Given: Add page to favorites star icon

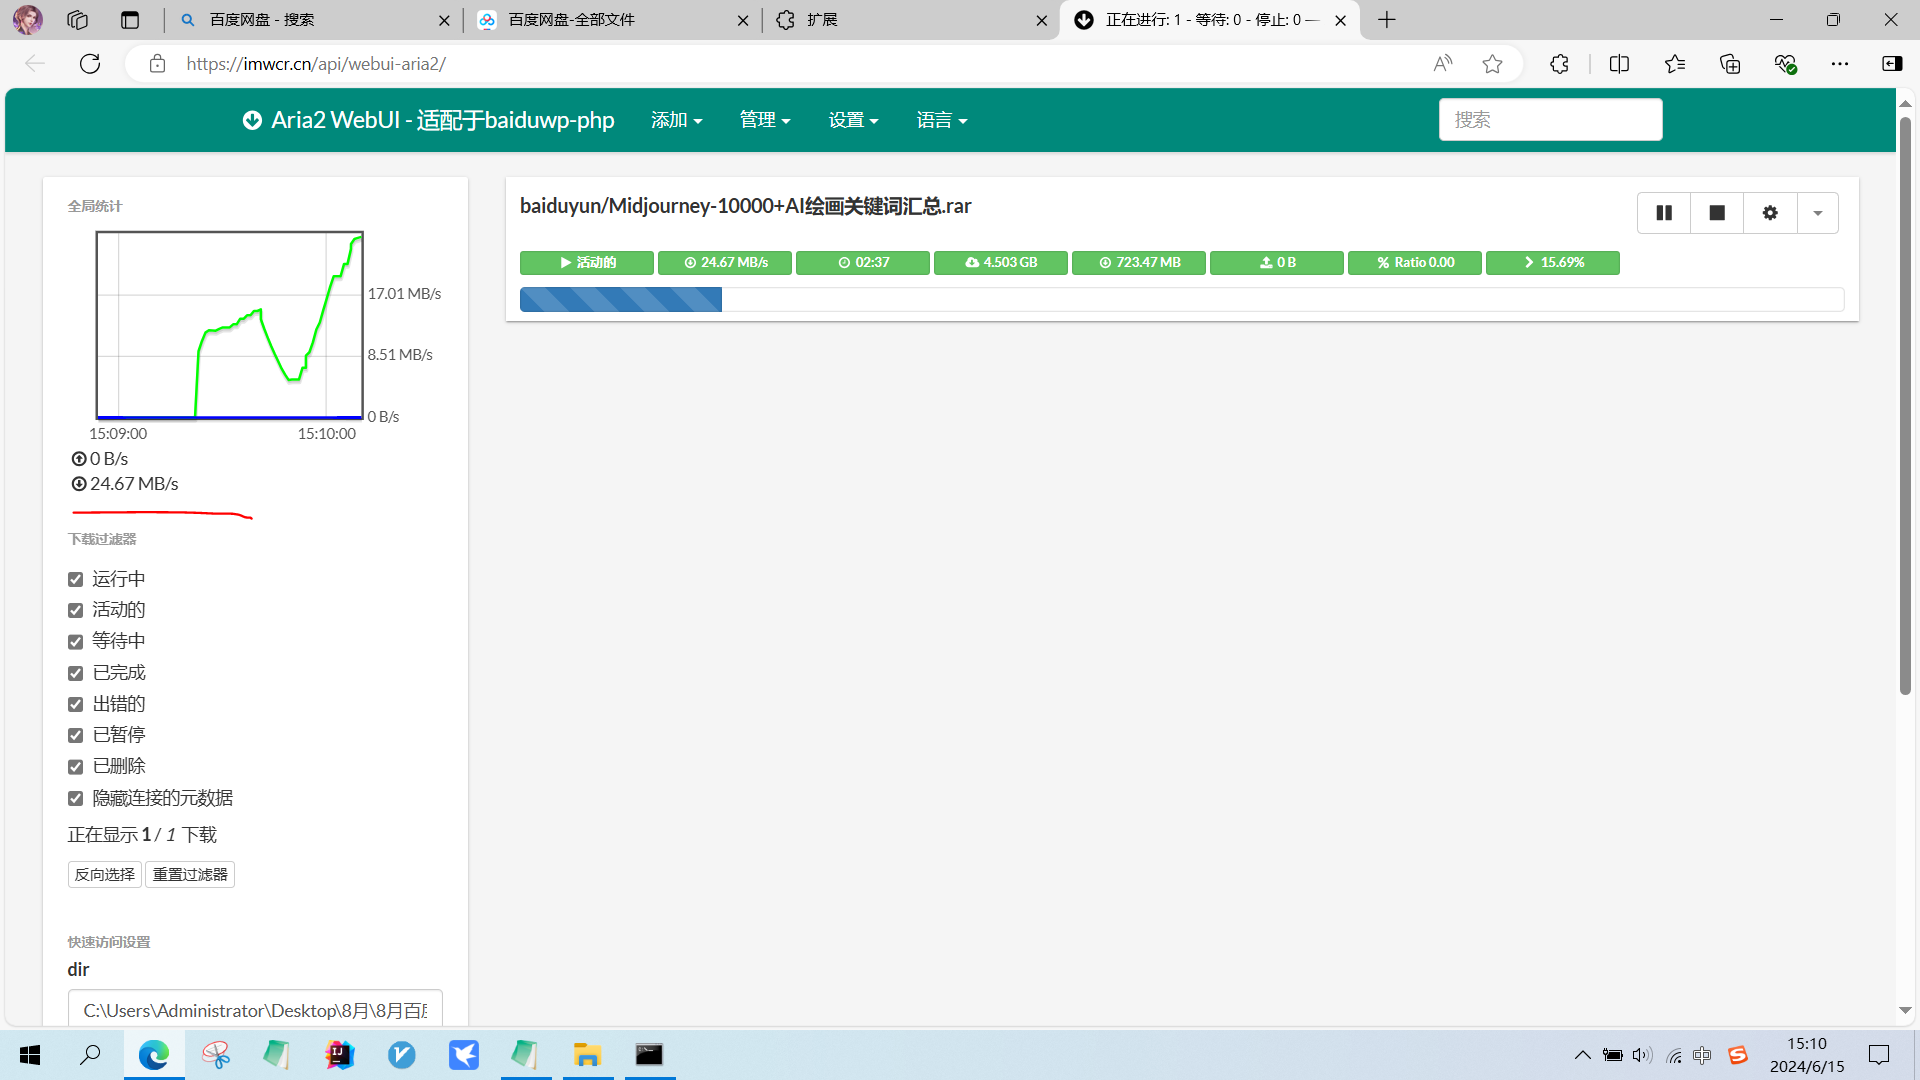Looking at the screenshot, I should (x=1492, y=64).
